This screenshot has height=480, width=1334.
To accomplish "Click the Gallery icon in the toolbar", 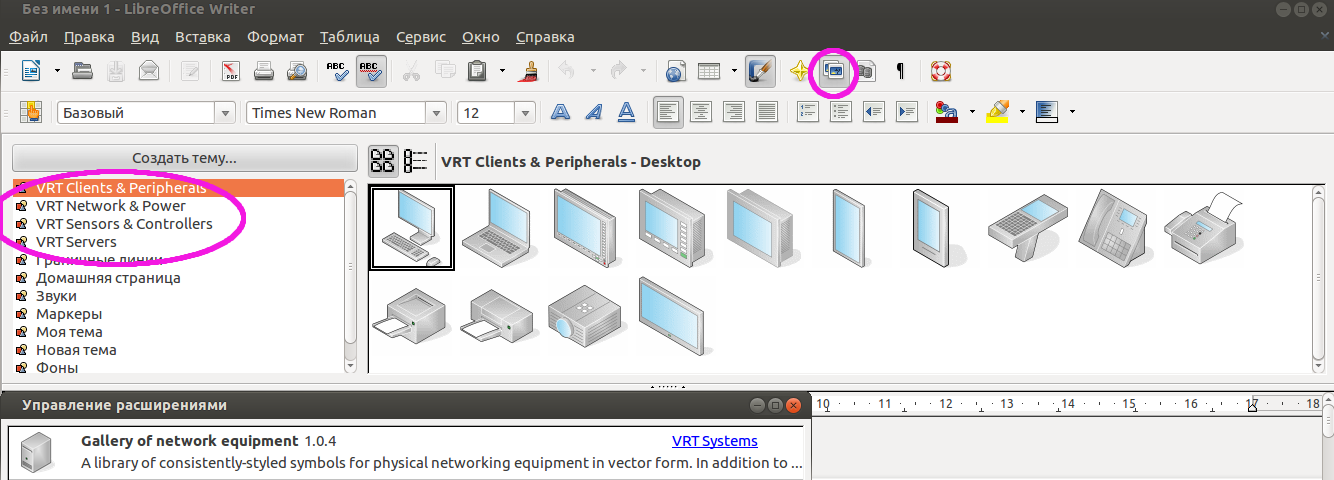I will click(832, 71).
